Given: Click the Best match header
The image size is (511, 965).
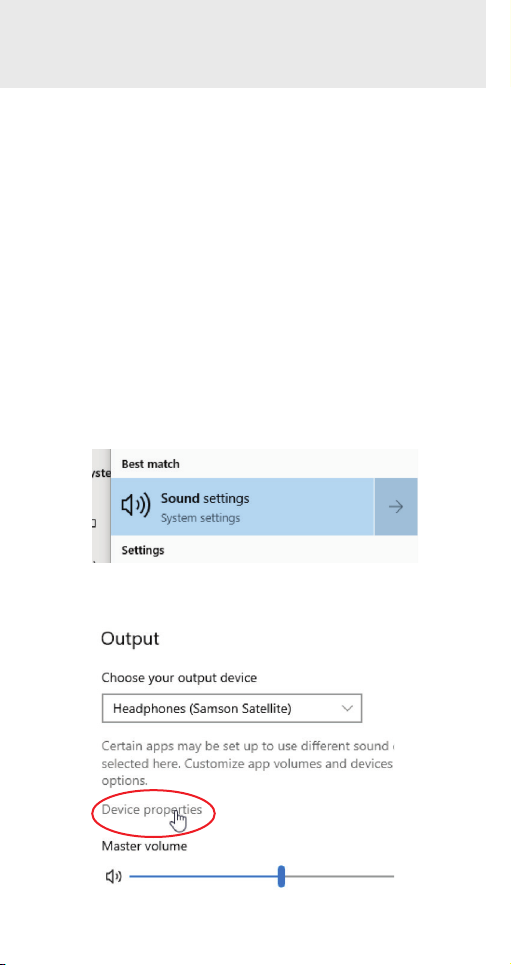Looking at the screenshot, I should coord(150,464).
